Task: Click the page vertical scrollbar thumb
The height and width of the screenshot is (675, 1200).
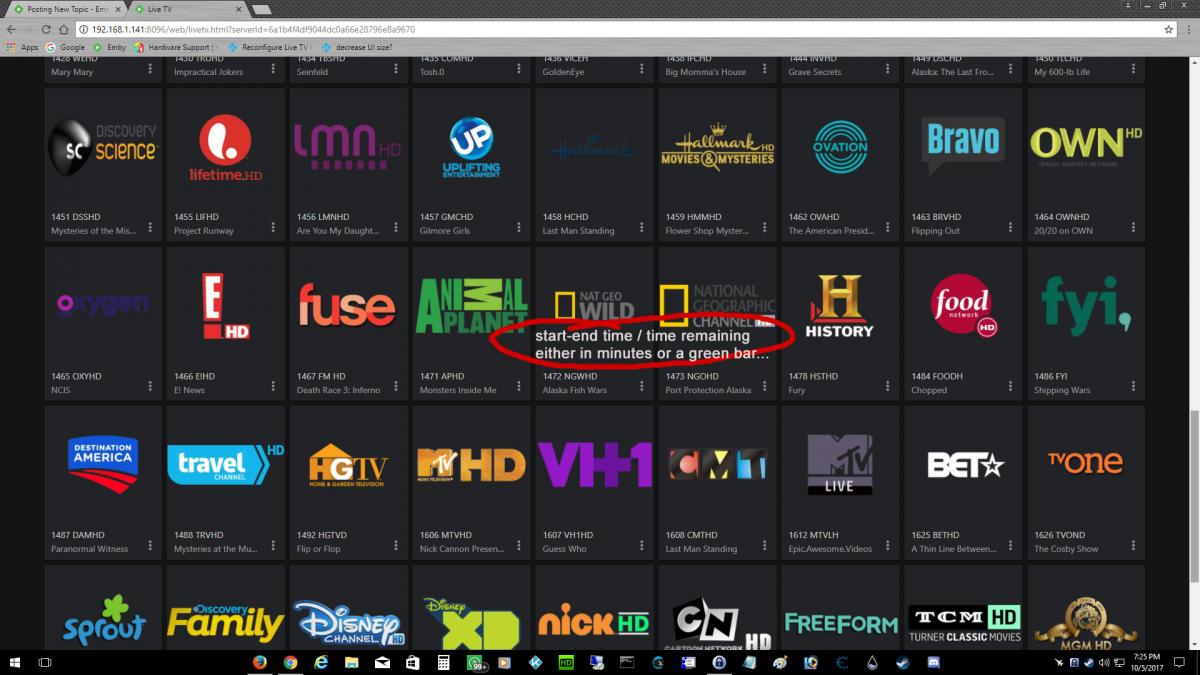Action: coord(1194,497)
